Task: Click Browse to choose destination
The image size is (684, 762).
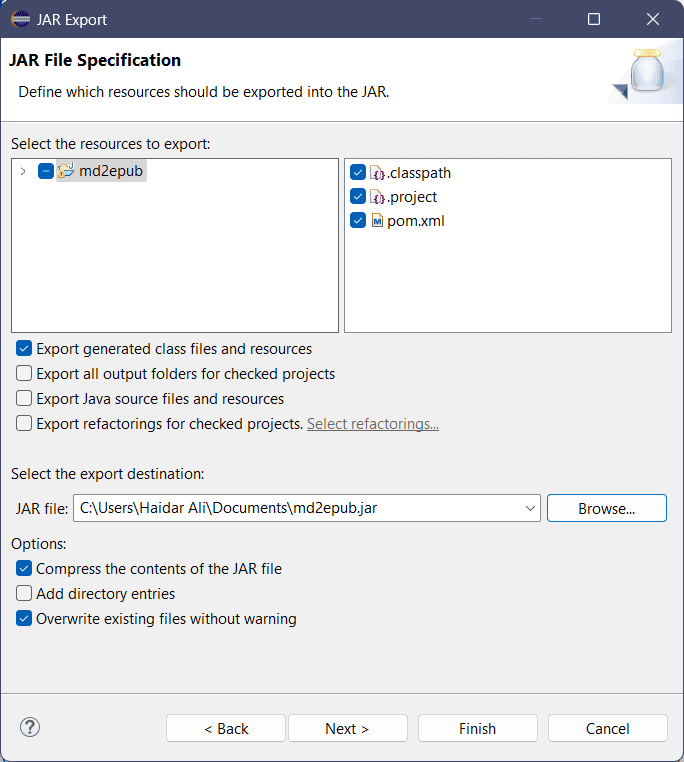Action: [x=606, y=508]
